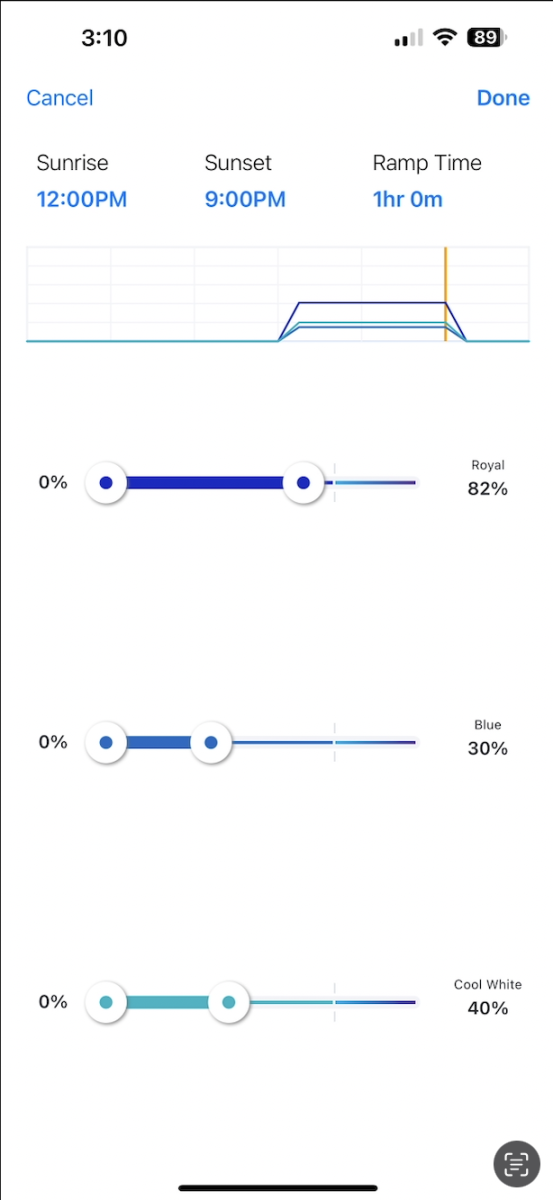Click the Cool White 40% value label

(x=488, y=1008)
